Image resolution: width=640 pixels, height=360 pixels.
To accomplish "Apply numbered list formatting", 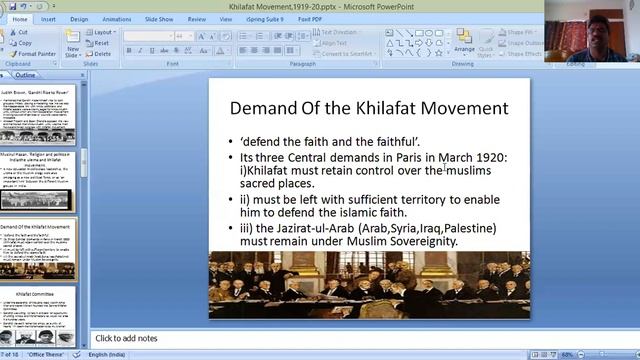I will [259, 37].
